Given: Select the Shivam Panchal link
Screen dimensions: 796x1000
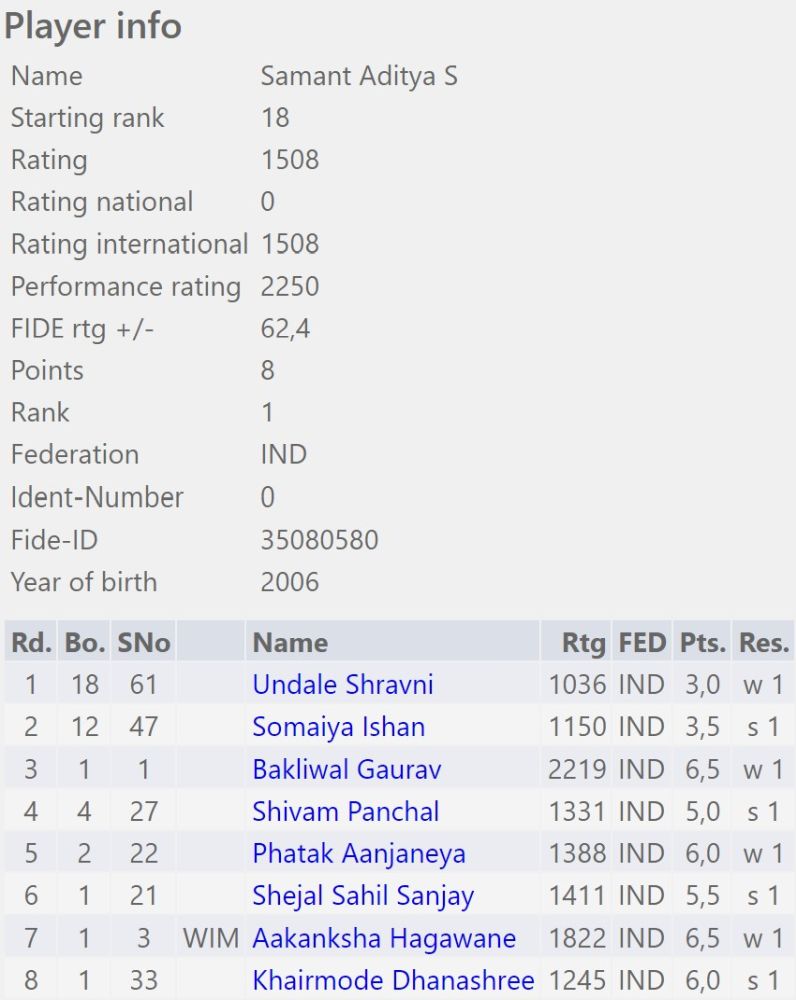Looking at the screenshot, I should click(345, 811).
